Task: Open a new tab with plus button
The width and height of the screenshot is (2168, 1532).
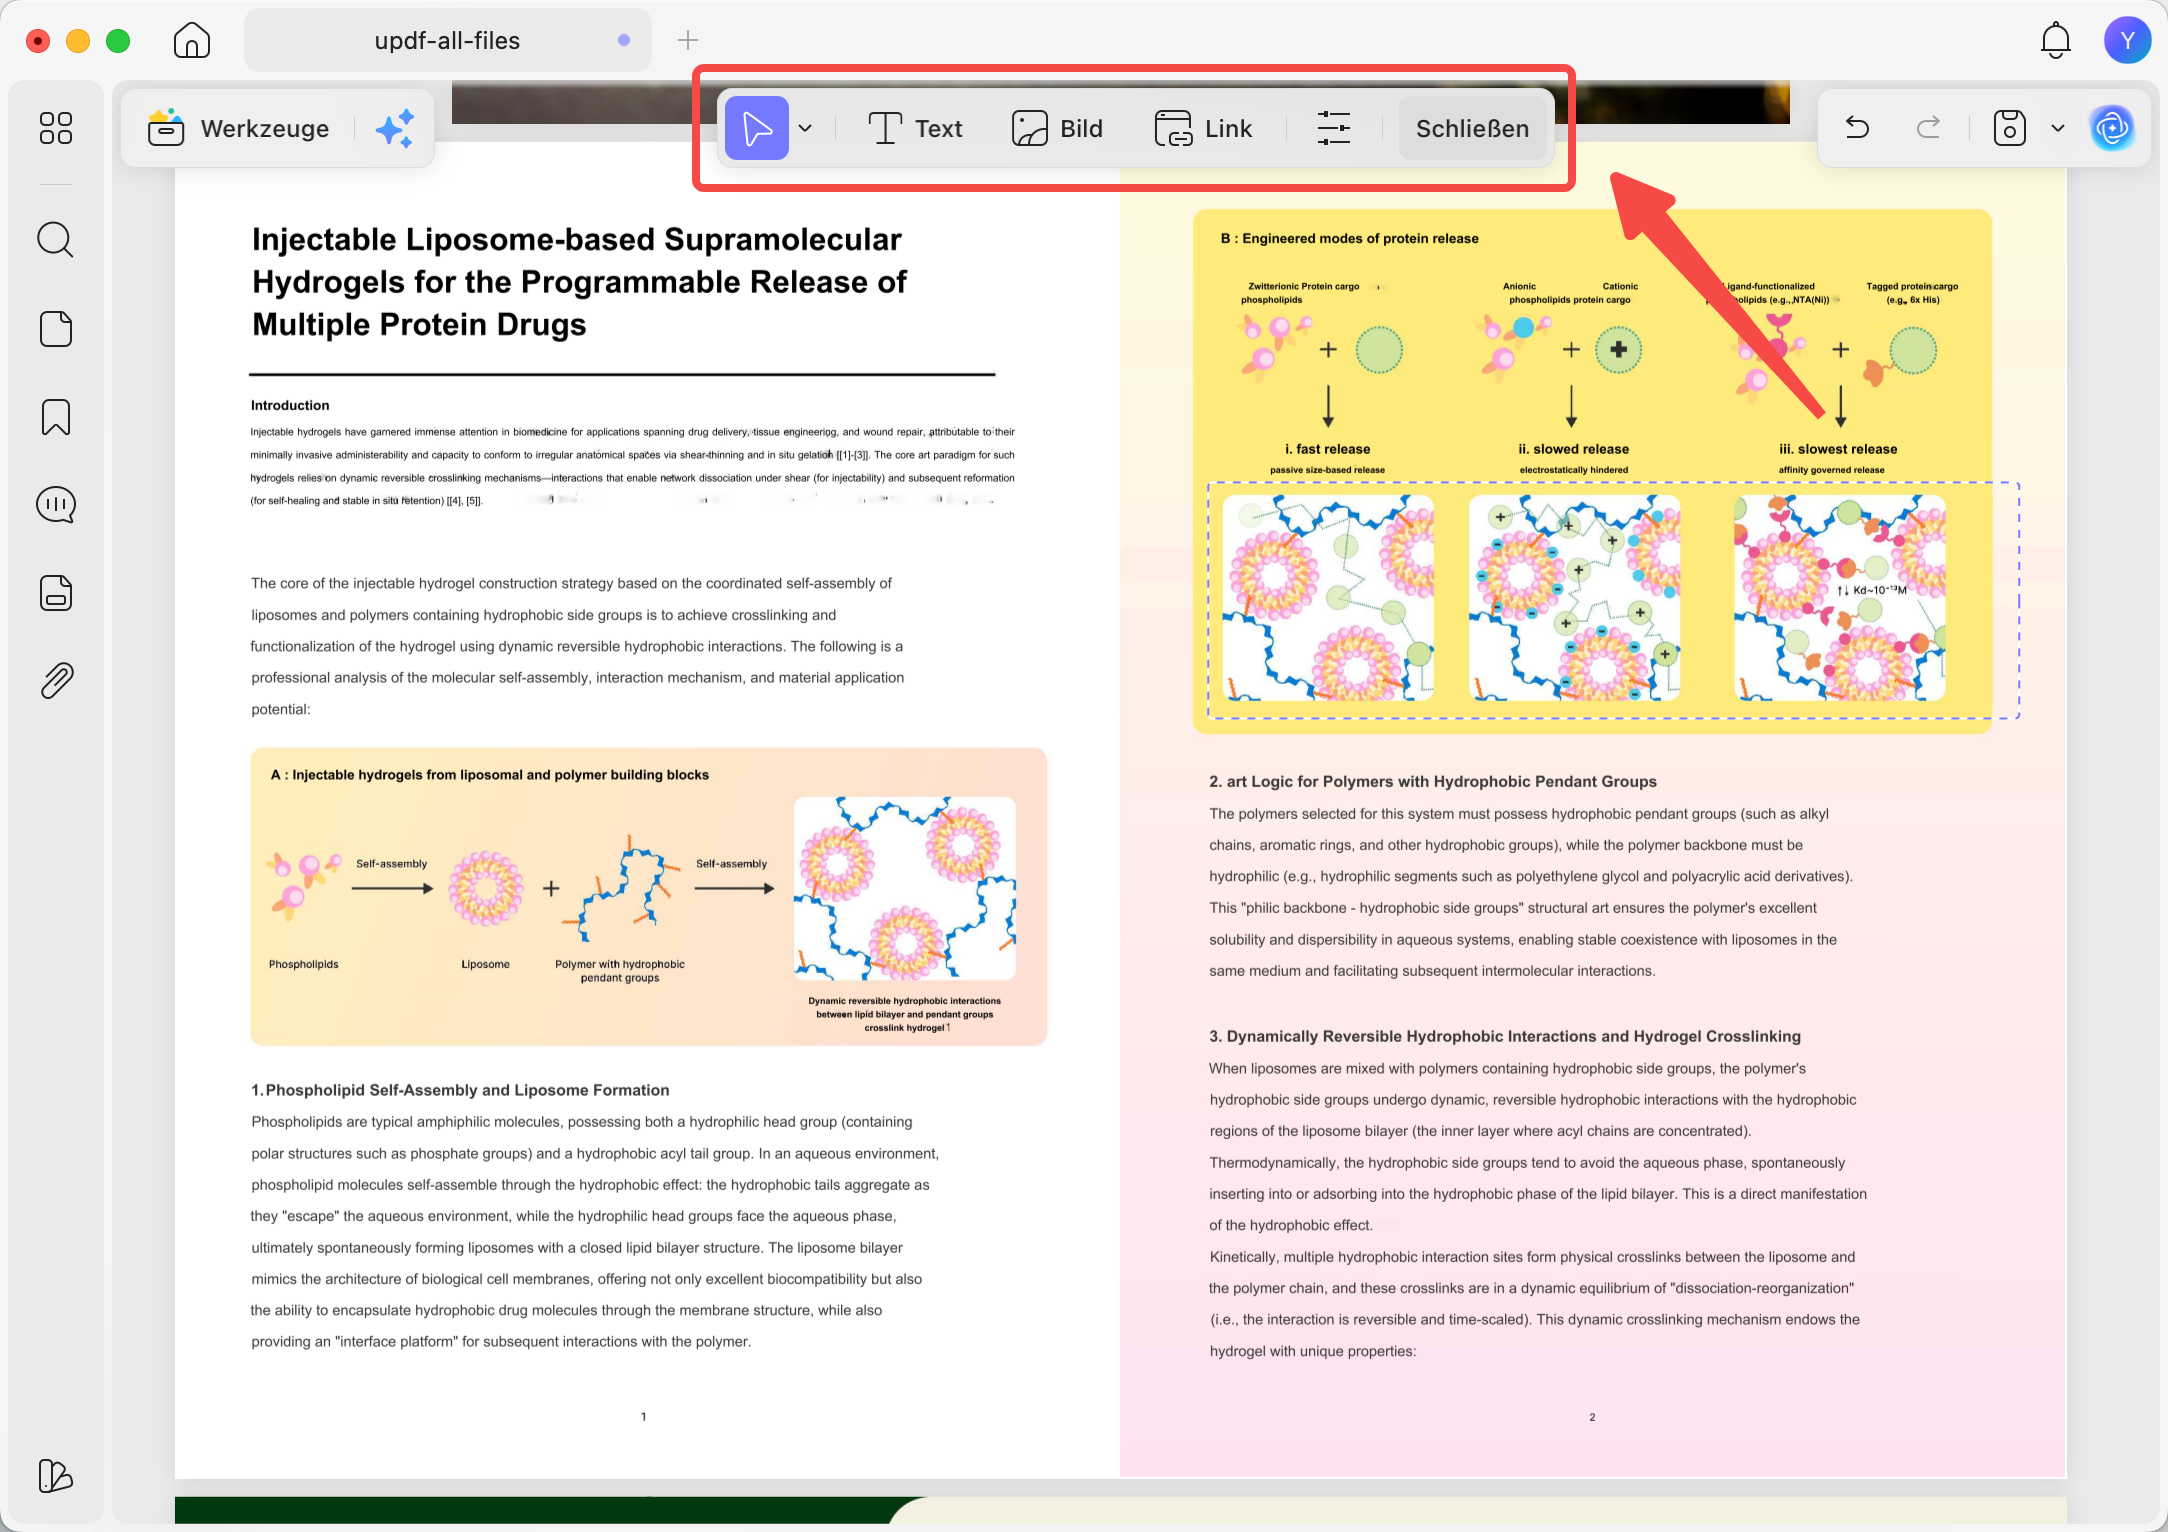Action: (688, 41)
